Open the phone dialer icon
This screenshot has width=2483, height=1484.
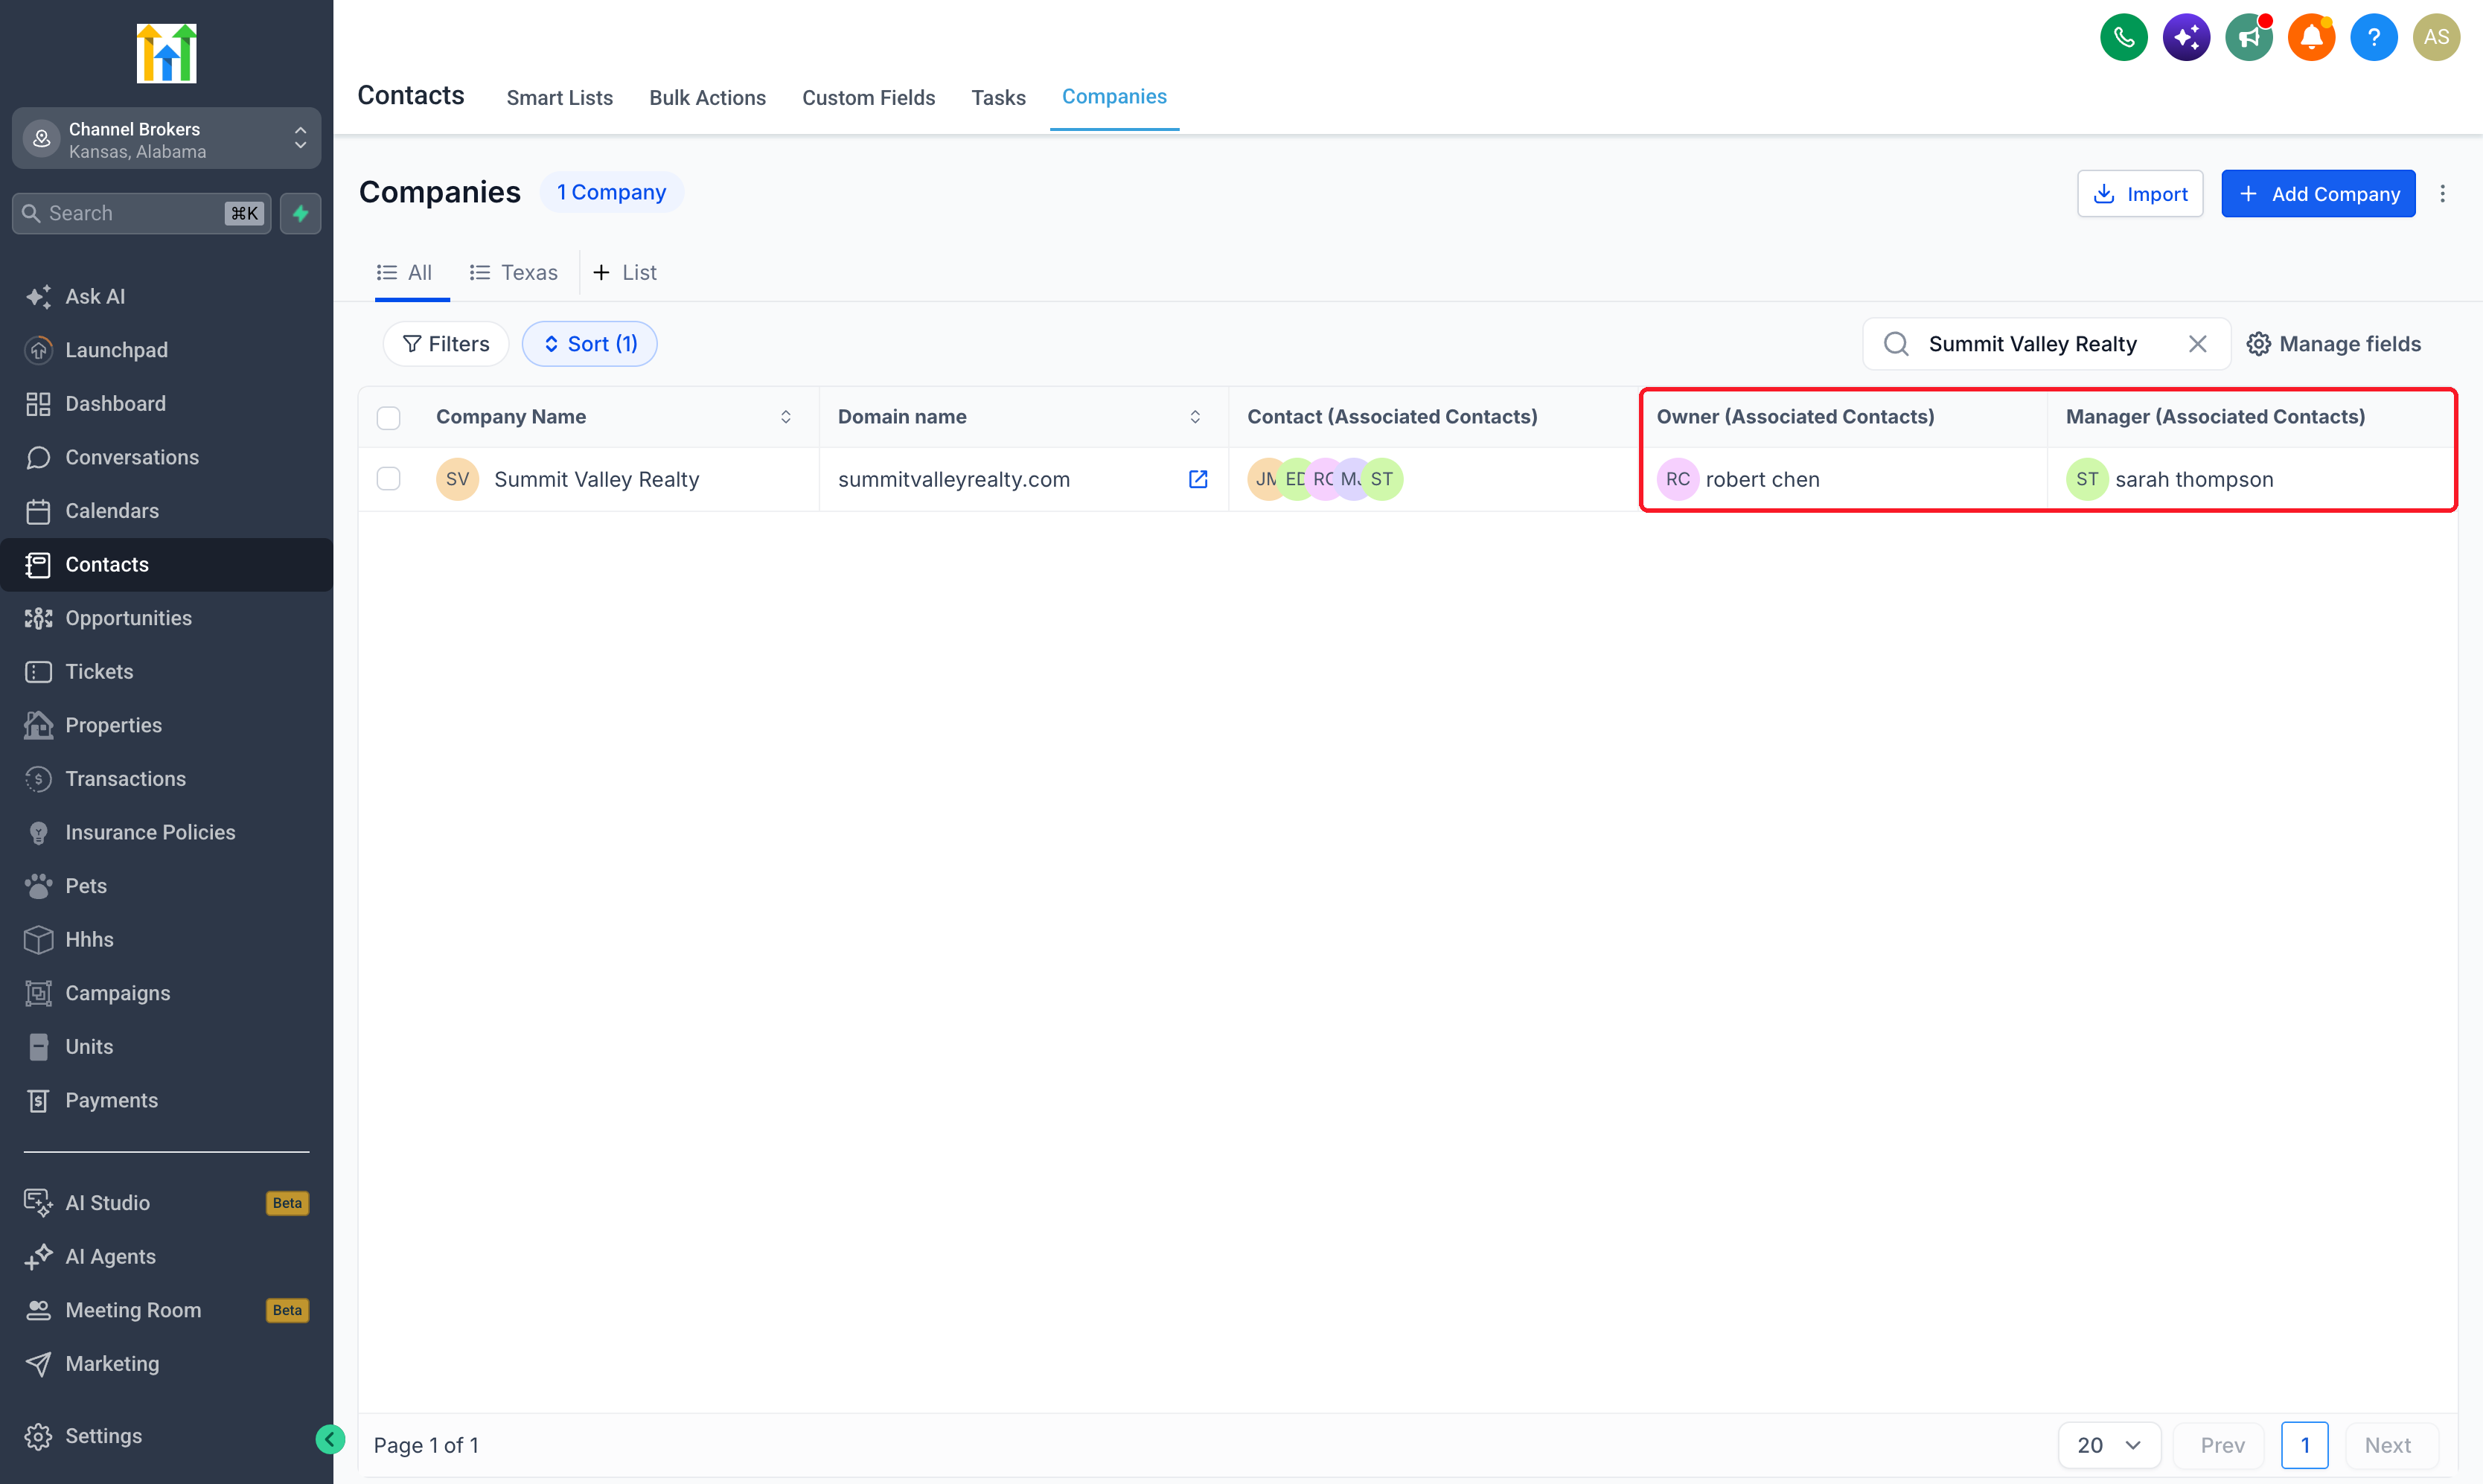click(x=2123, y=38)
